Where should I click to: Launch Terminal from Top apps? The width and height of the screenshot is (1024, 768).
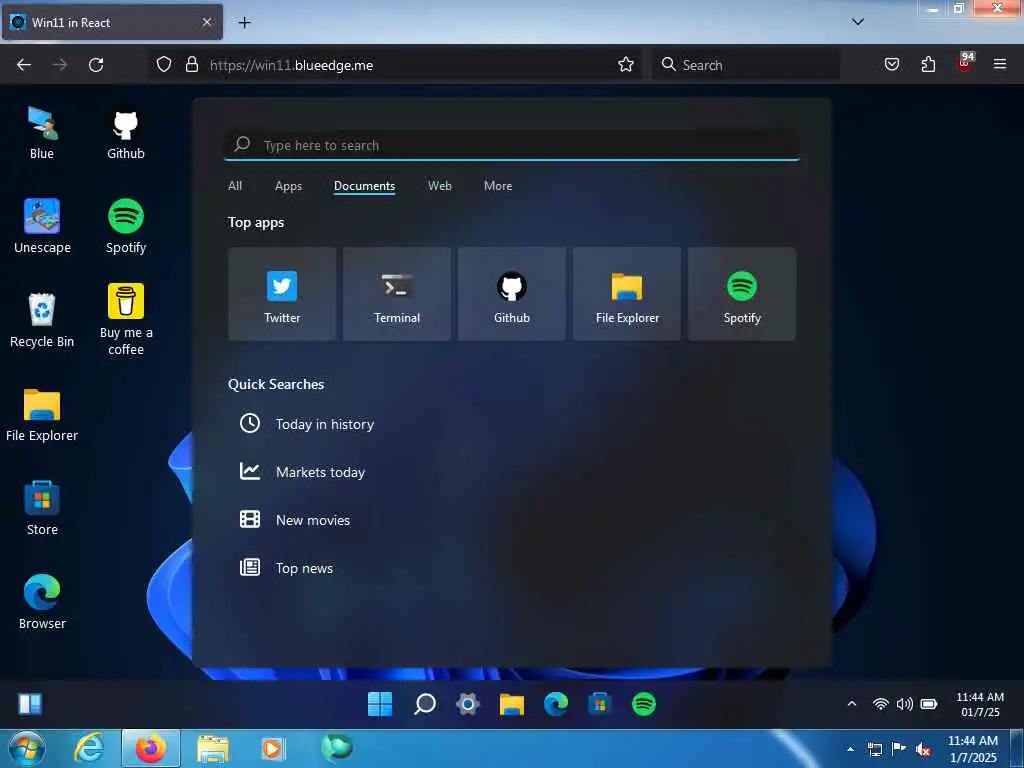397,294
